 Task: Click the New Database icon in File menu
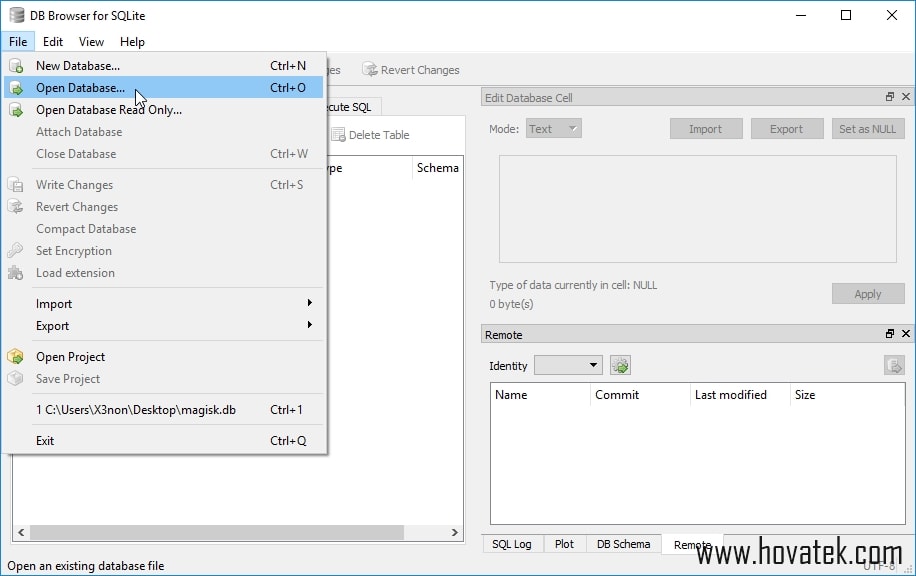(x=16, y=65)
